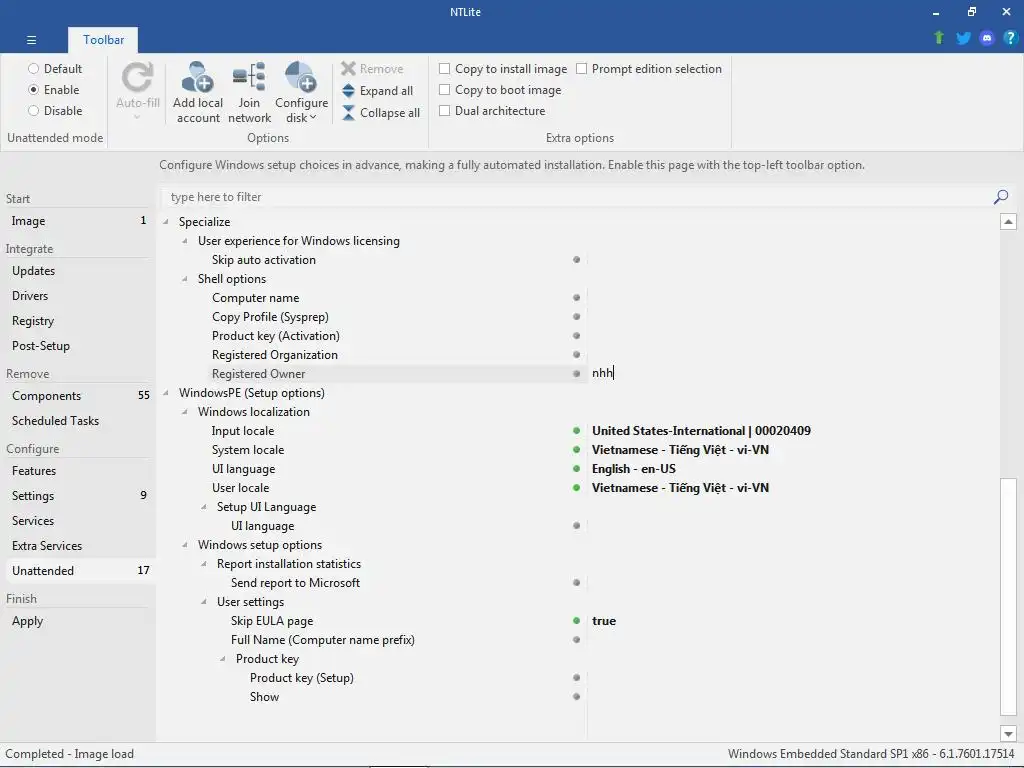Screen dimensions: 1024x768
Task: Click the Expand all icon
Action: (x=348, y=91)
